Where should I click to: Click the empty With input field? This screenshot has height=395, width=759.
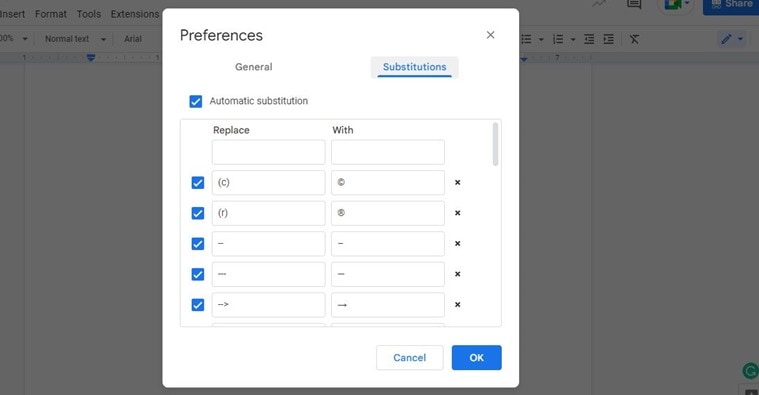click(x=388, y=152)
